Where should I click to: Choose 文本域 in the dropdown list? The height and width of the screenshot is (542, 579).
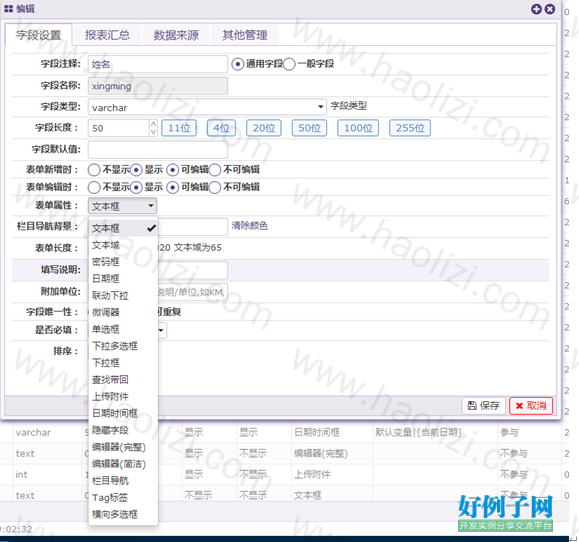point(123,245)
